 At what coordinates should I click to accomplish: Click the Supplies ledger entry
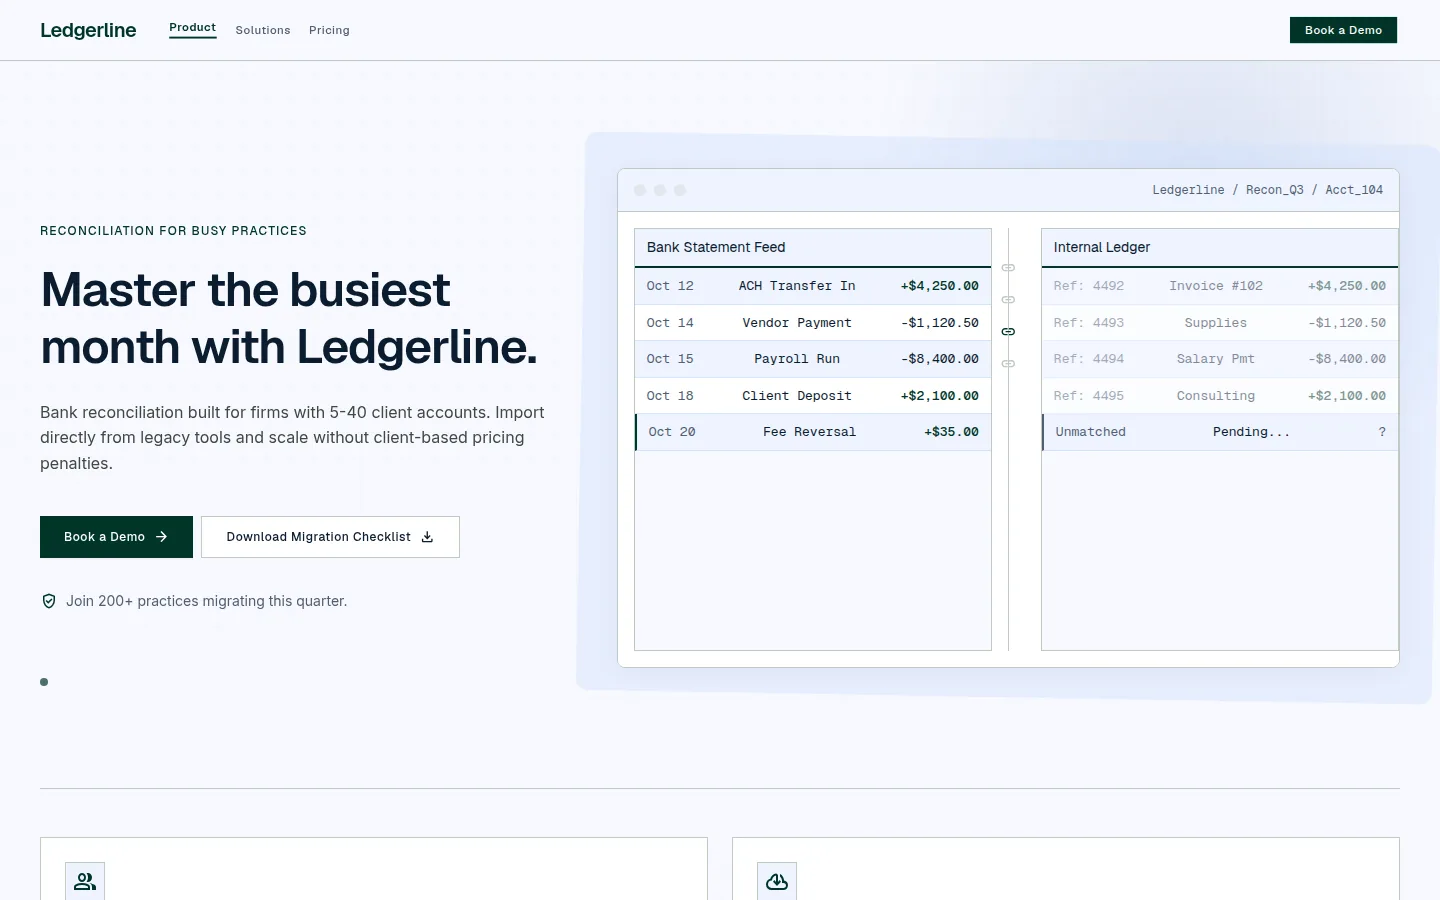[1216, 323]
